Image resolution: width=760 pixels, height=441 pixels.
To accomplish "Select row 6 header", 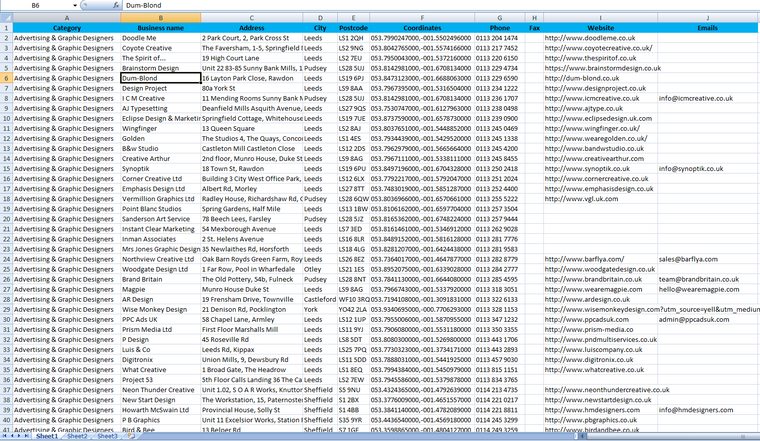I will 6,78.
